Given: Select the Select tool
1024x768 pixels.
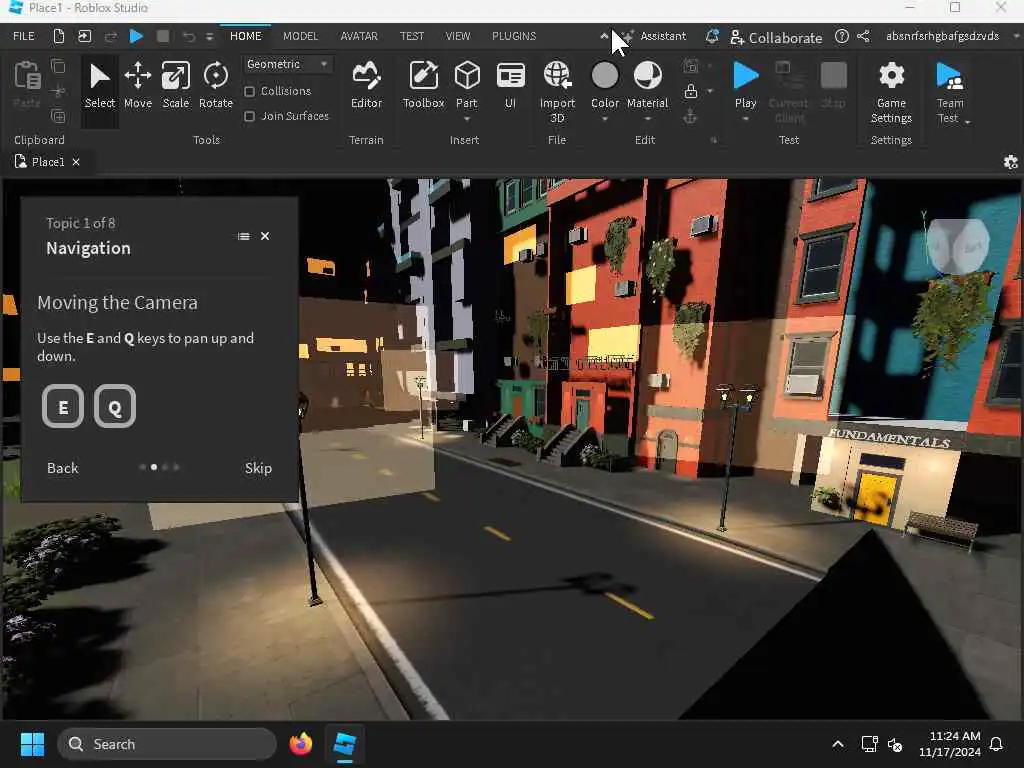Looking at the screenshot, I should [x=99, y=86].
